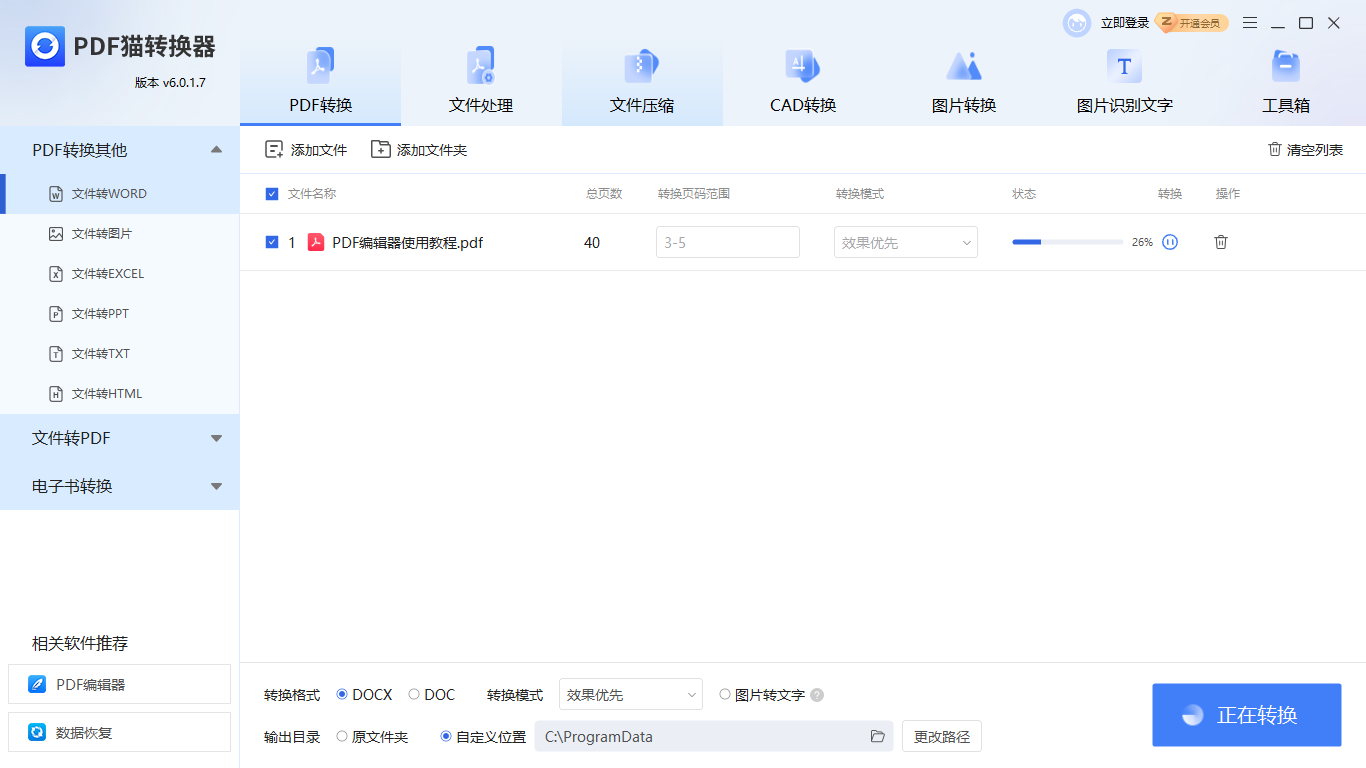Switch to the CAD转换 tab
The image size is (1366, 768).
[803, 84]
